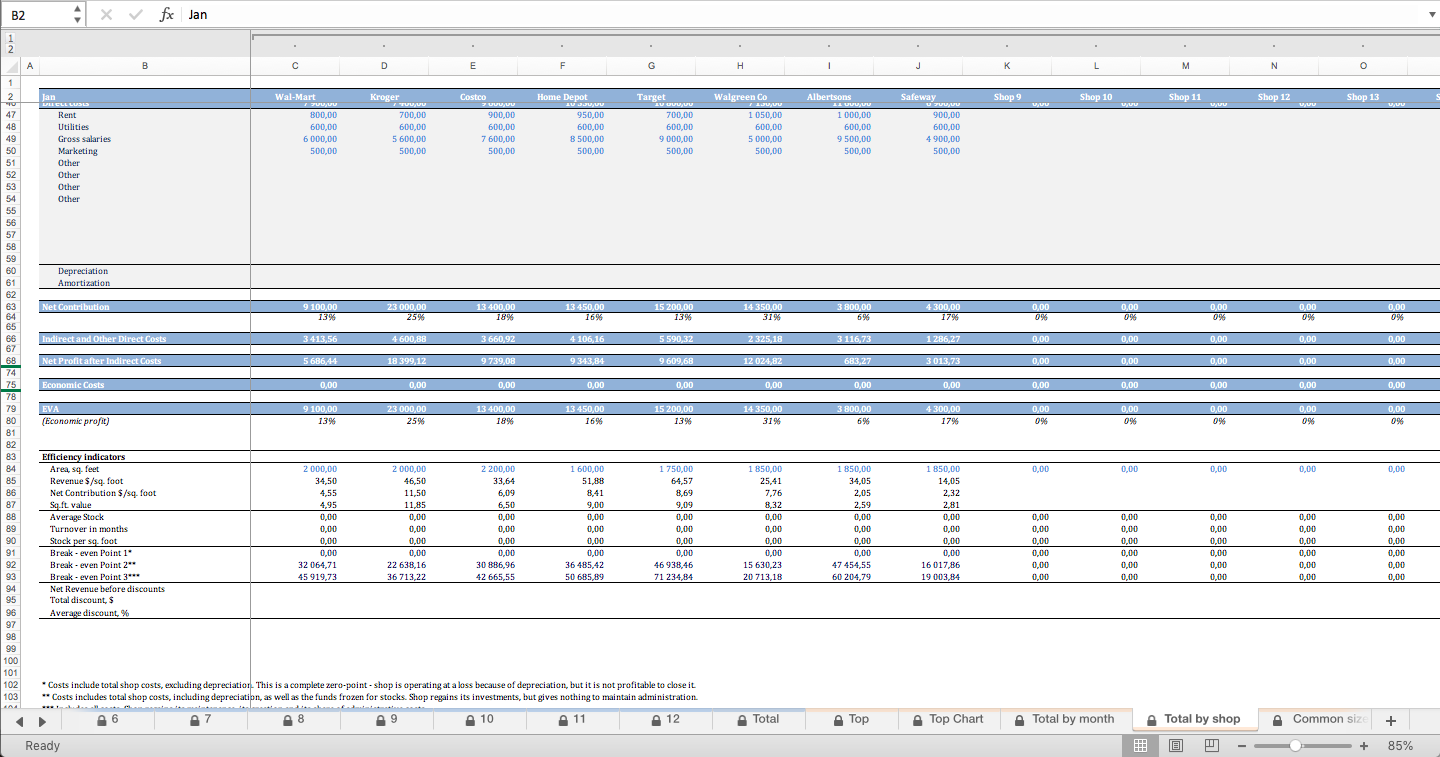The image size is (1440, 757).
Task: Select the Total by shop sheet tab
Action: 1194,719
